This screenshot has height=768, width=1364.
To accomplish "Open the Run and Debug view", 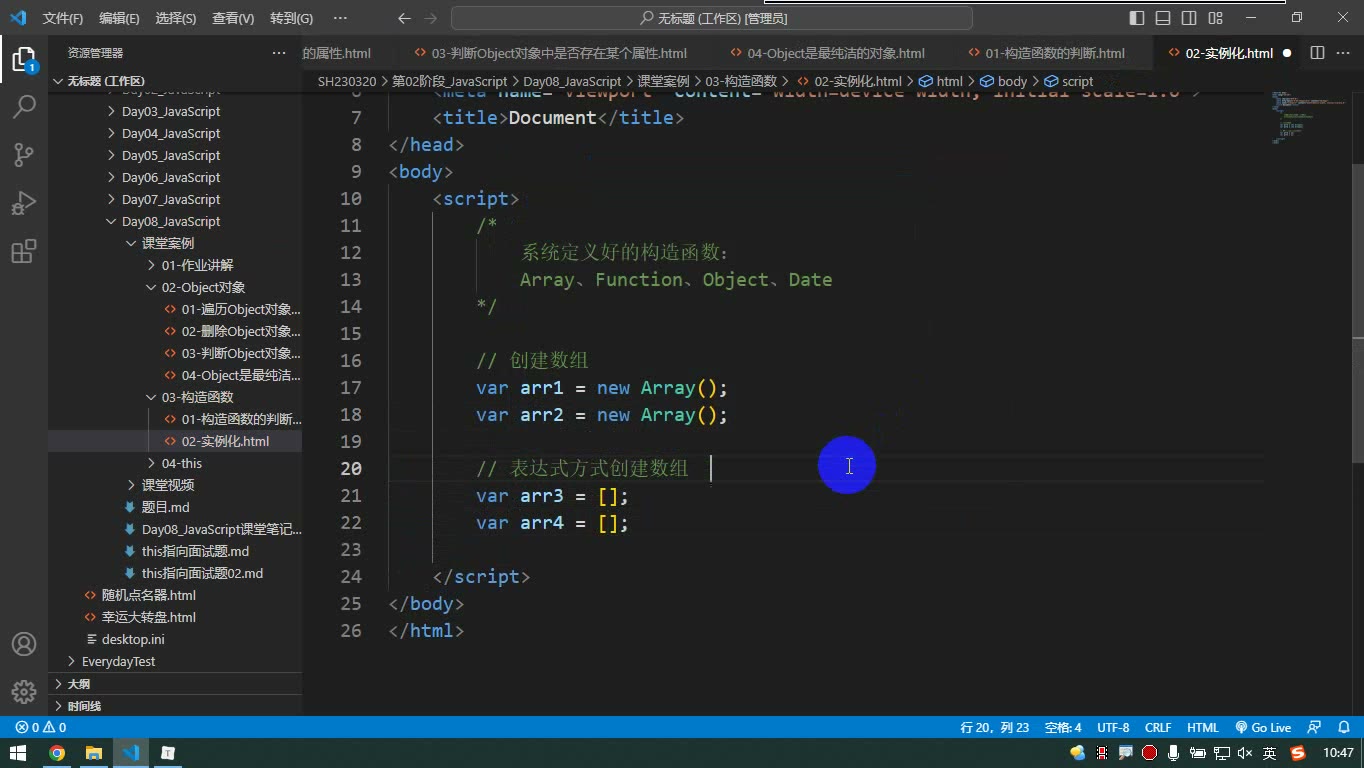I will (24, 203).
